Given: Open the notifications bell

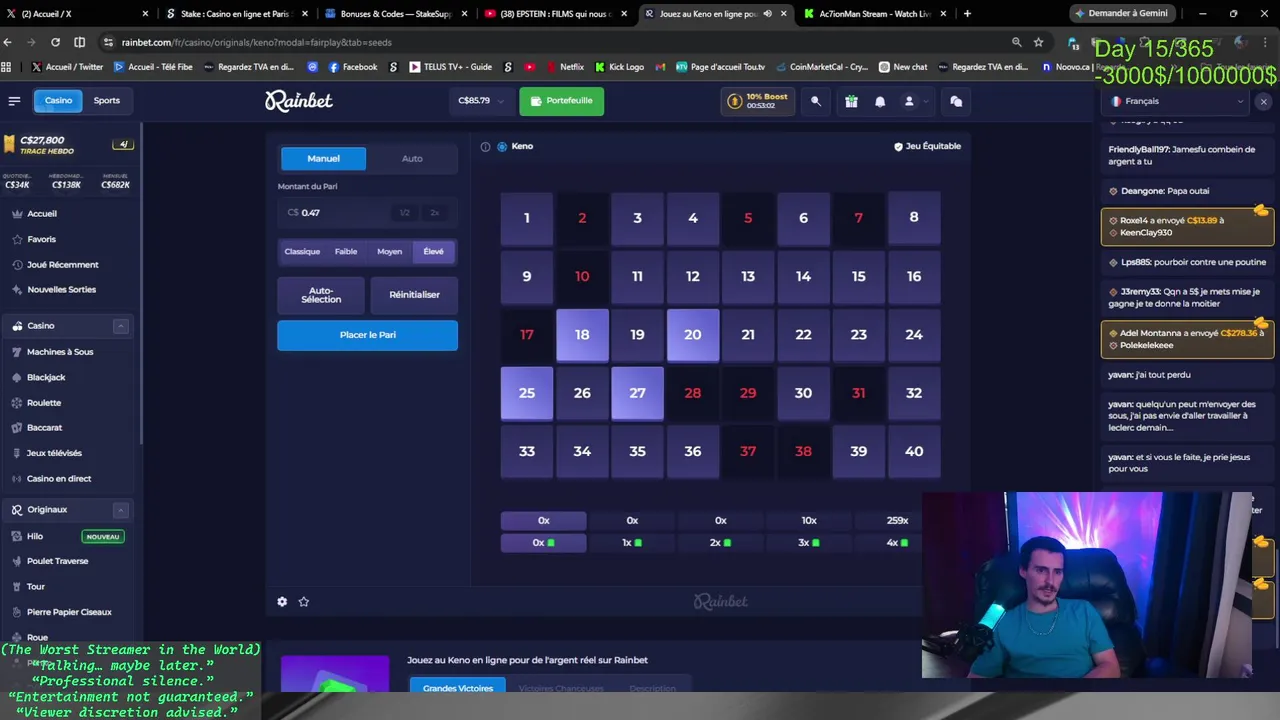Looking at the screenshot, I should point(880,101).
